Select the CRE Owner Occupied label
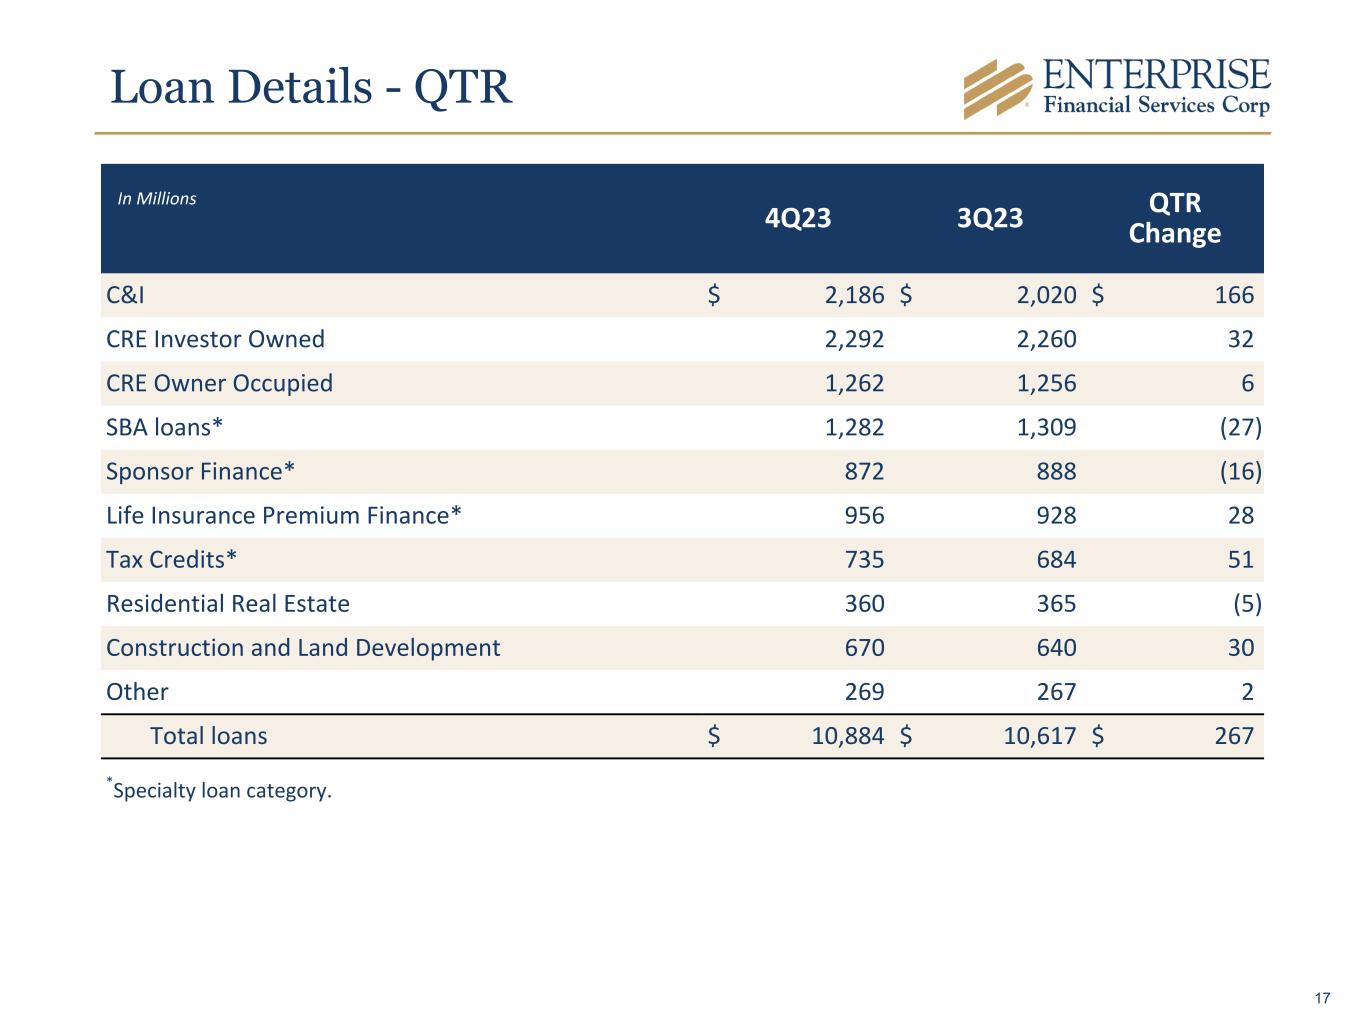The width and height of the screenshot is (1365, 1024). [219, 383]
